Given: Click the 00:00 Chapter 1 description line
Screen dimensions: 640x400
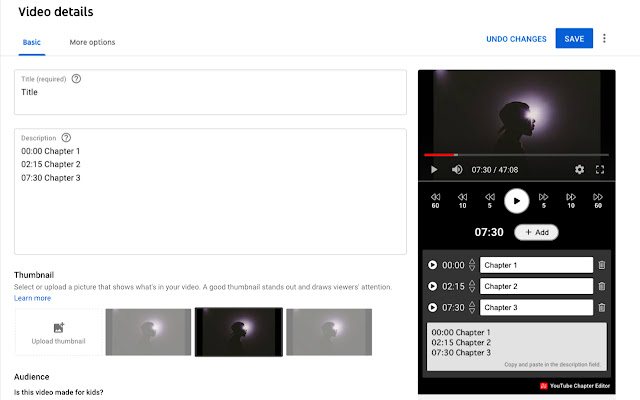Looking at the screenshot, I should 51,151.
